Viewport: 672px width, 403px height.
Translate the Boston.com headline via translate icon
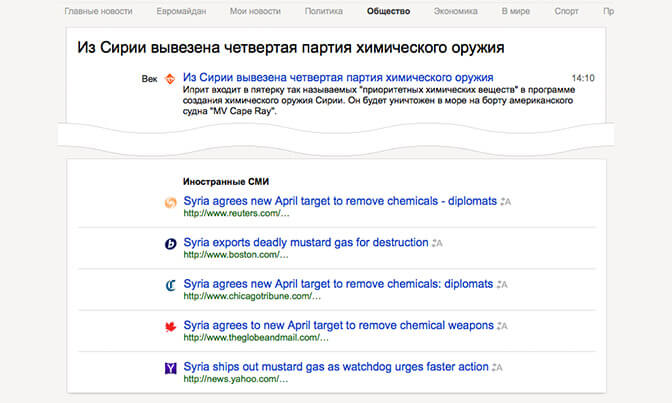coord(437,243)
